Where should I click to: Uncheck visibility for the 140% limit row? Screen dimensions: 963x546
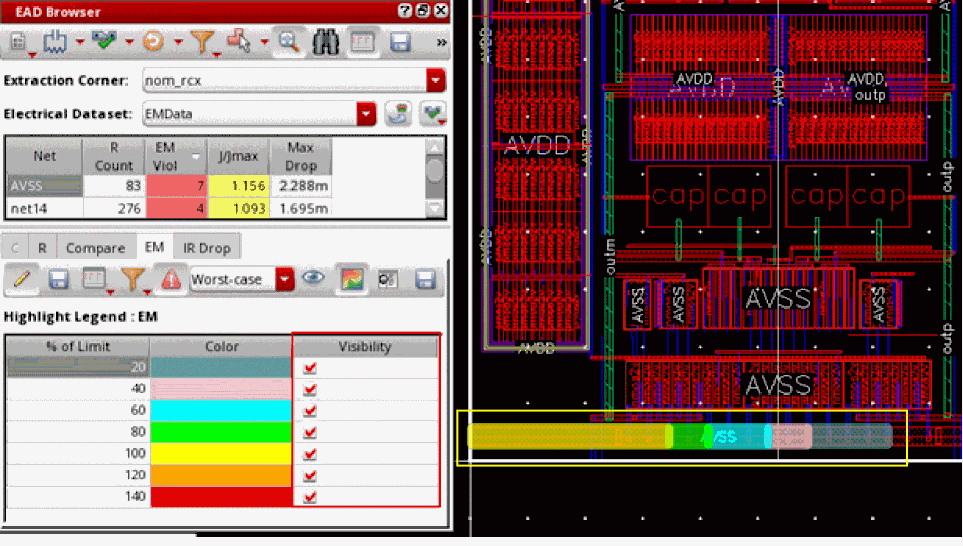(x=310, y=496)
